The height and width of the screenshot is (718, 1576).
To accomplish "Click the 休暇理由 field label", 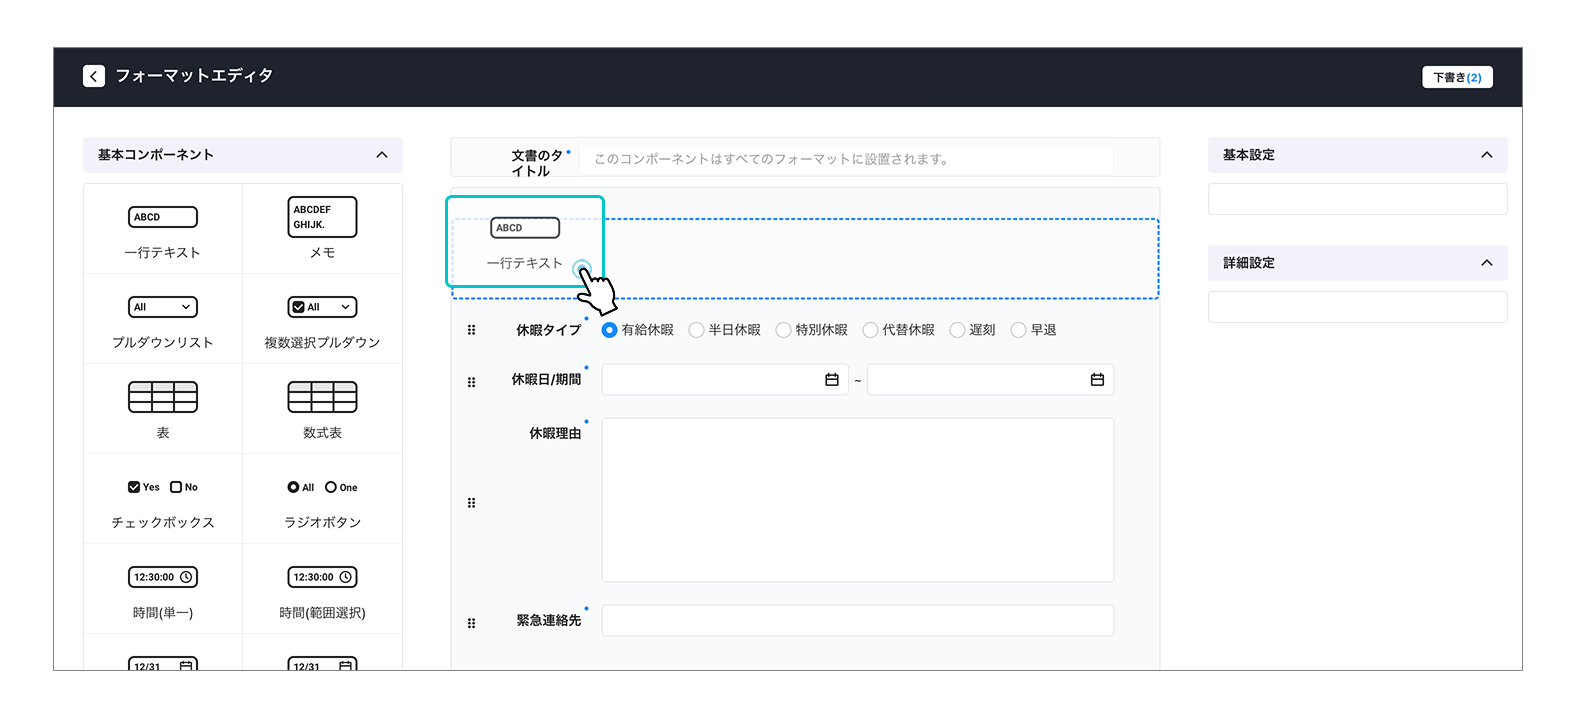I will 555,434.
